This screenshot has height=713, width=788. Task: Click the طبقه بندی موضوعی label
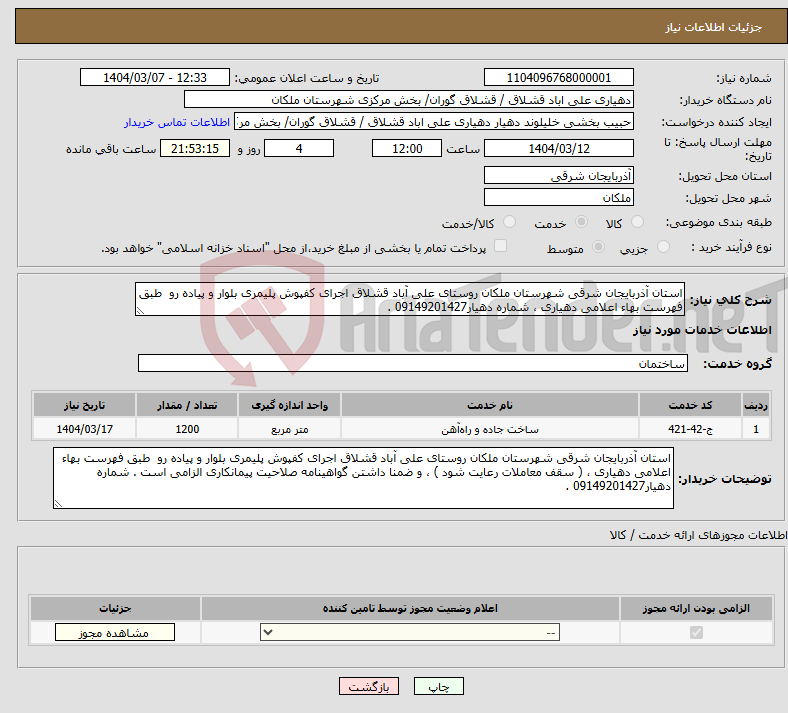click(719, 222)
